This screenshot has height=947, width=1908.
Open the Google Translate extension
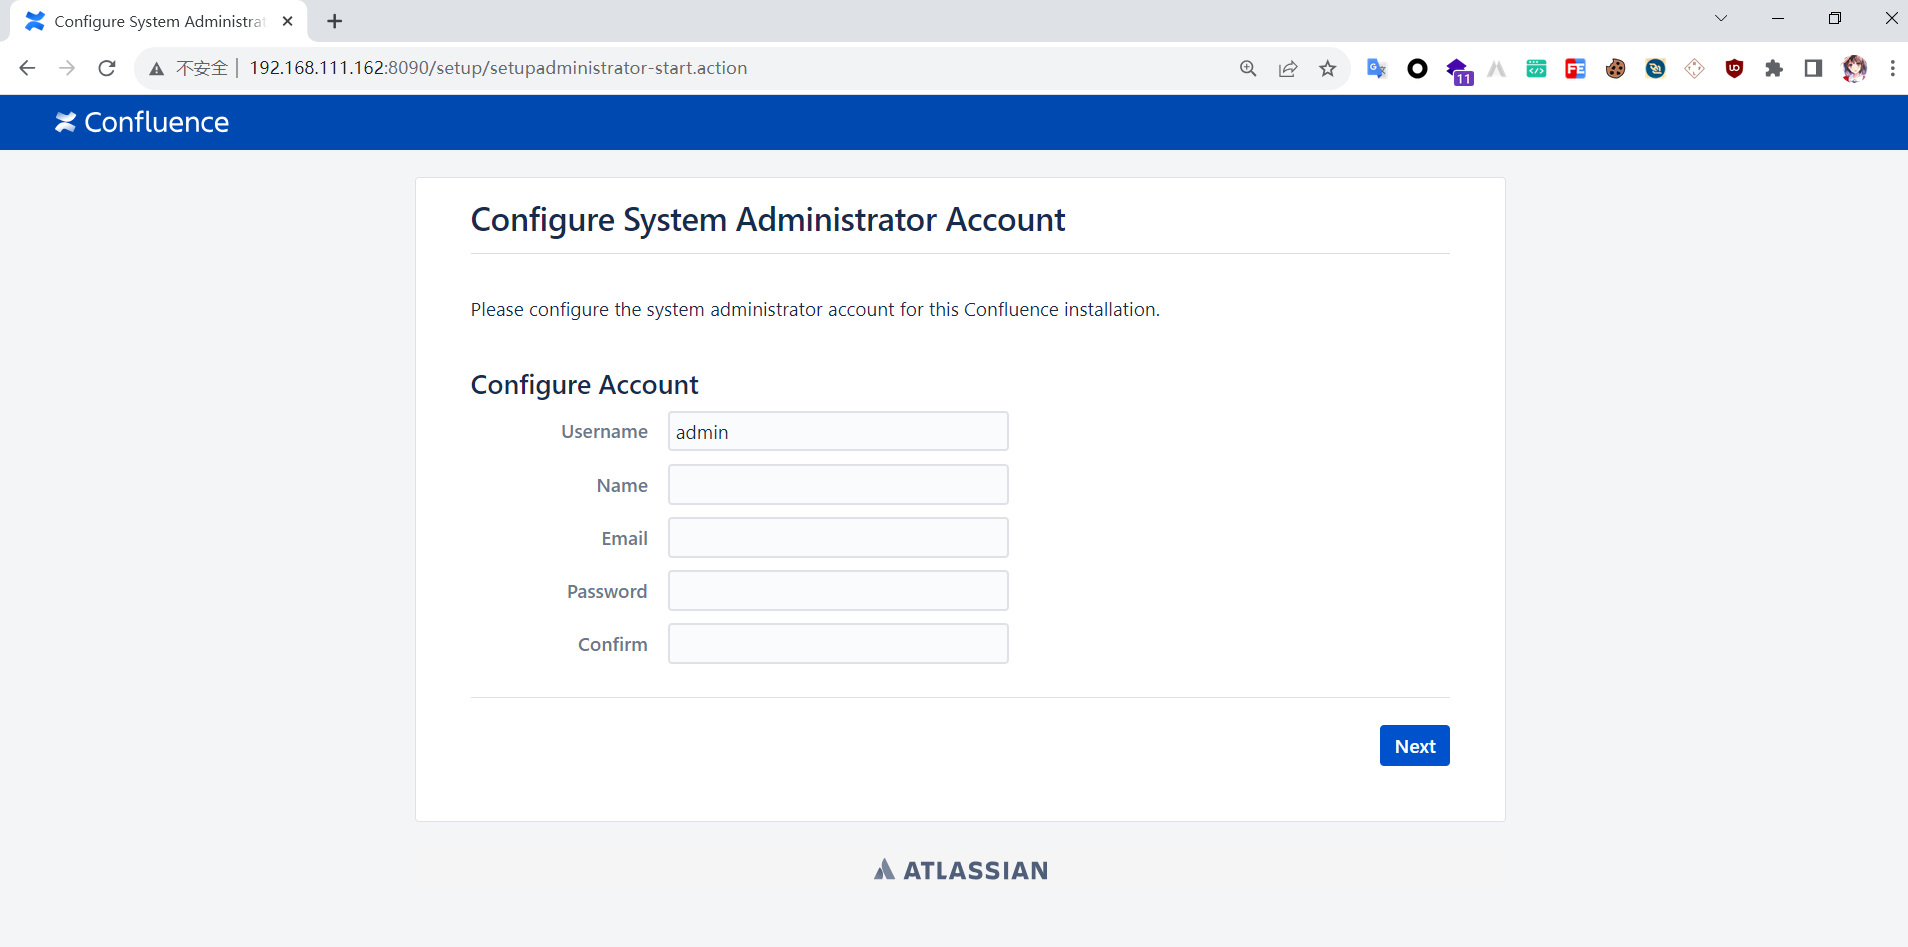[x=1377, y=68]
